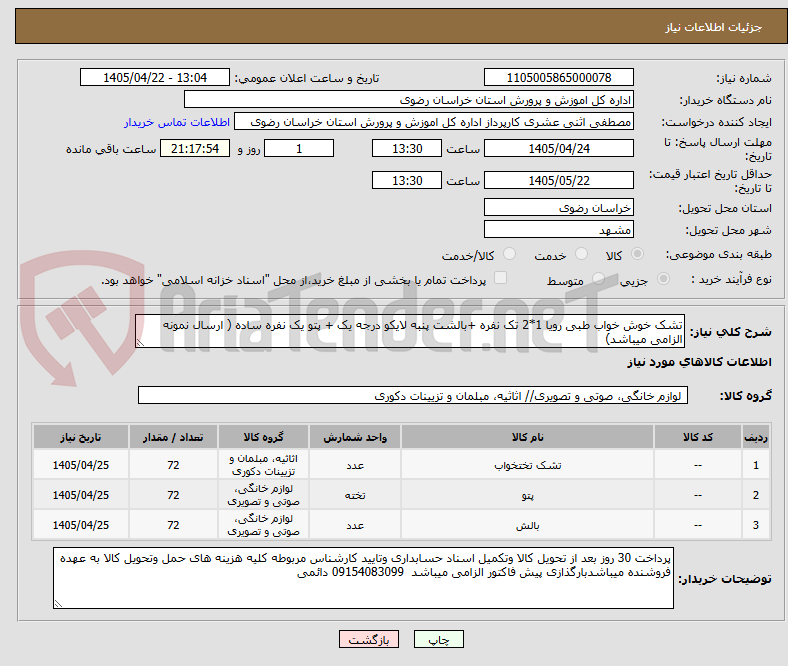
Task: Select the خدمت radio button
Action: (581, 254)
